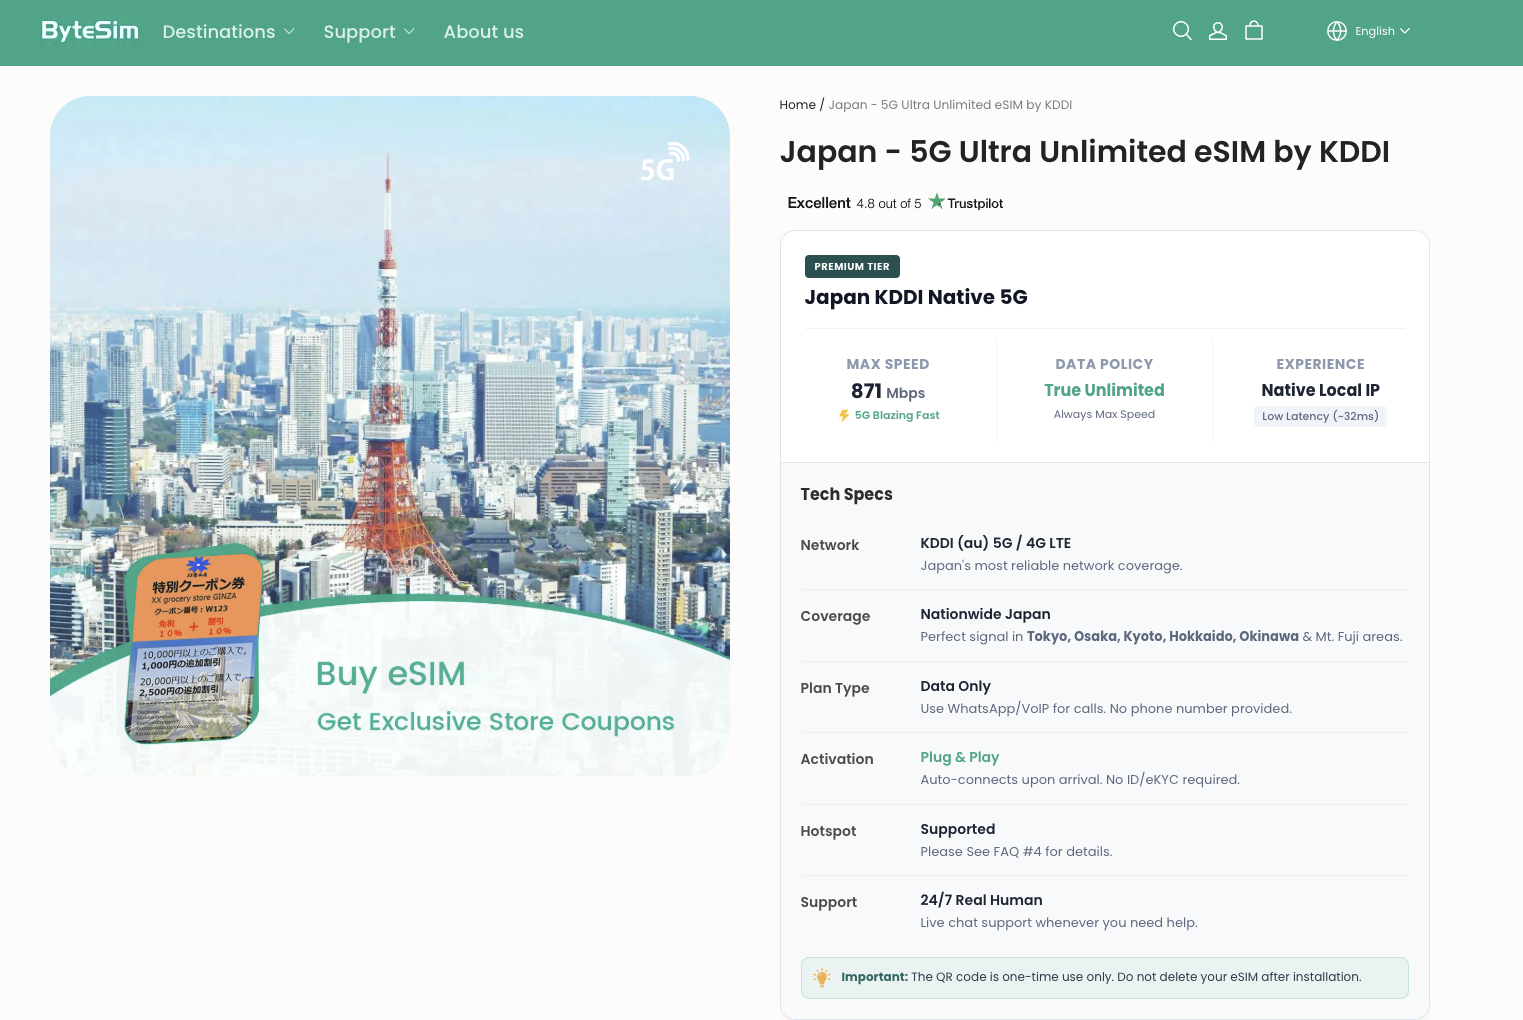1523x1020 pixels.
Task: Click the Hotspot Supported value
Action: click(x=958, y=829)
